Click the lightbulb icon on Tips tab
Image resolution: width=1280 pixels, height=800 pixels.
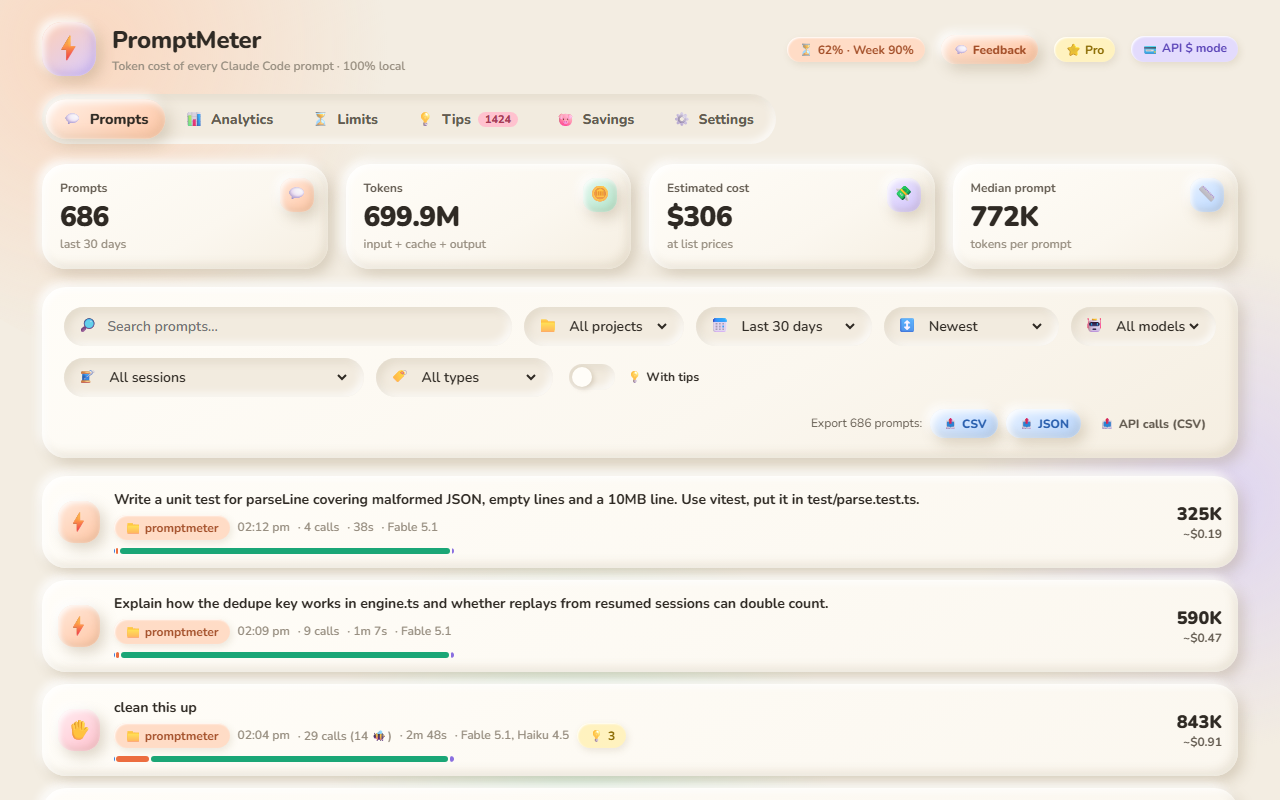click(x=425, y=119)
